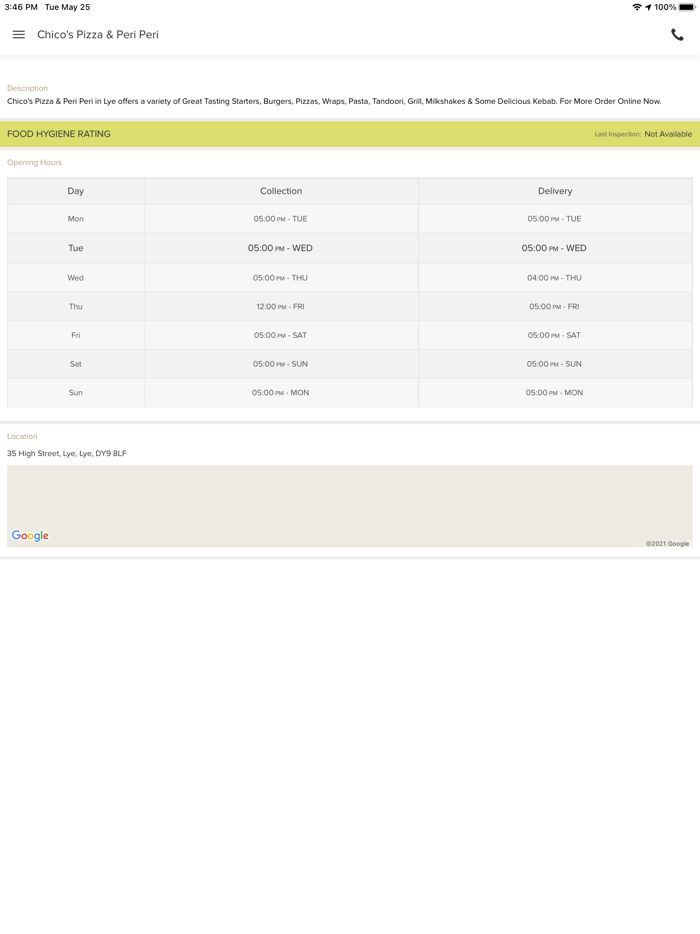Click the ©2021 Google map attribution
700x934 pixels.
pyautogui.click(x=667, y=543)
